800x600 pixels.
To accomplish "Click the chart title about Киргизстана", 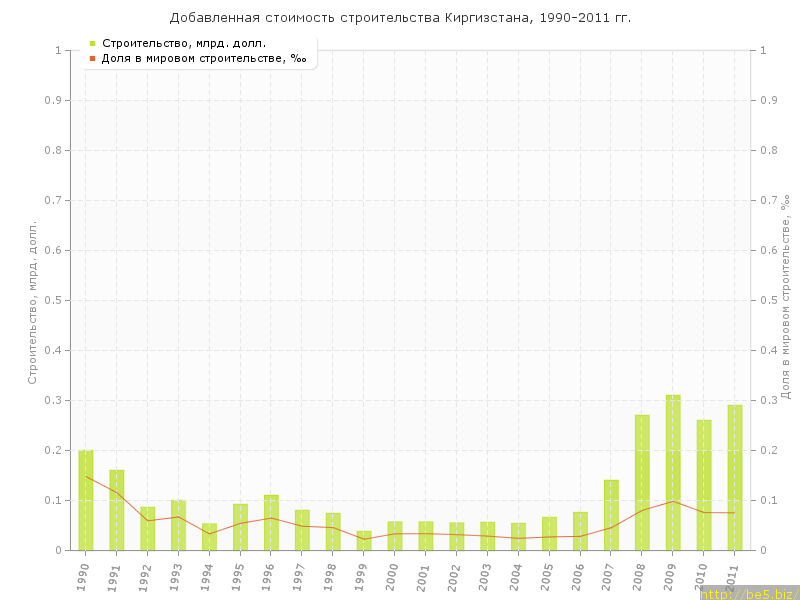I will [x=400, y=18].
